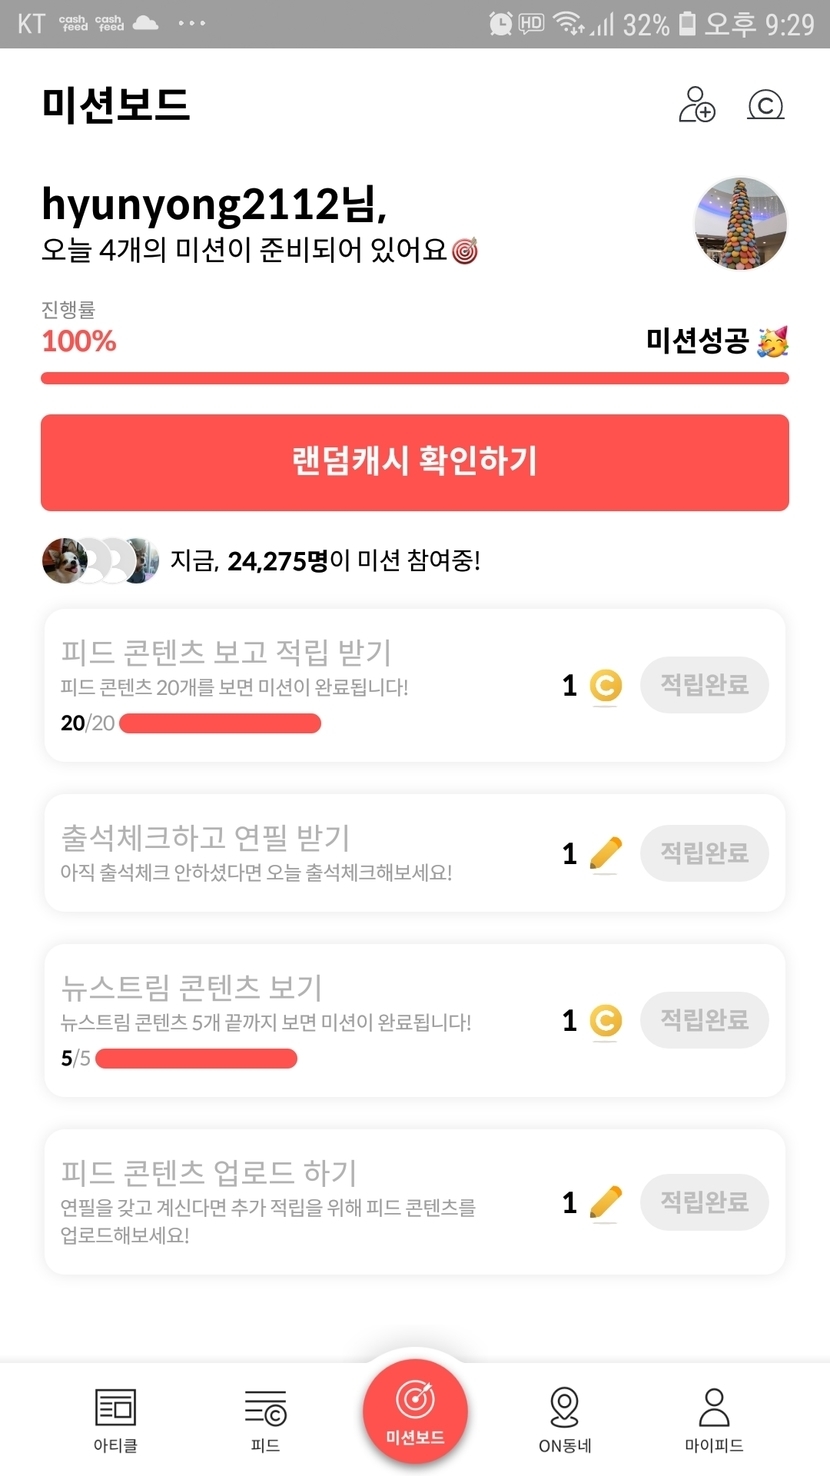This screenshot has height=1476, width=830.
Task: Tap the participant avatars group
Action: 100,561
